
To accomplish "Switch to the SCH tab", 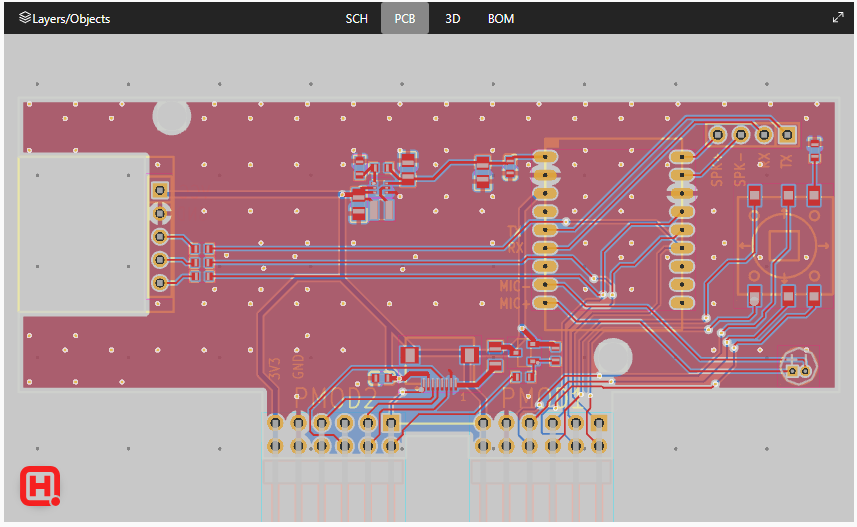I will coord(356,19).
